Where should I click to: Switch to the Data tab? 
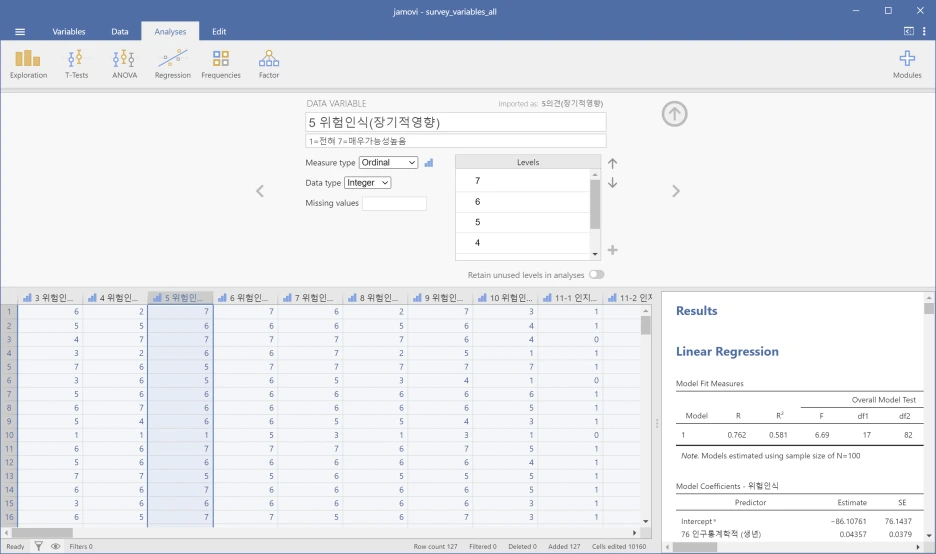[x=119, y=32]
